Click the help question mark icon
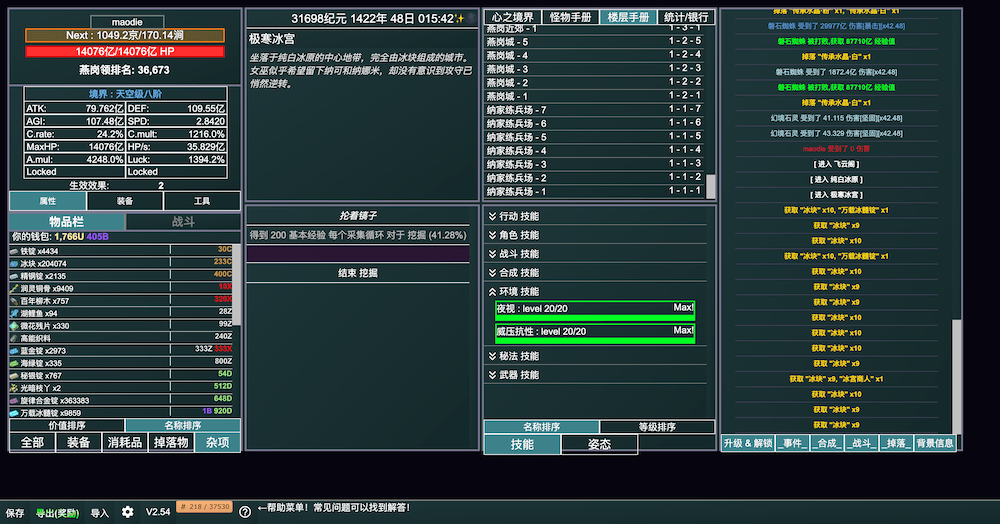Screen dimensions: 1000x524 point(244,511)
